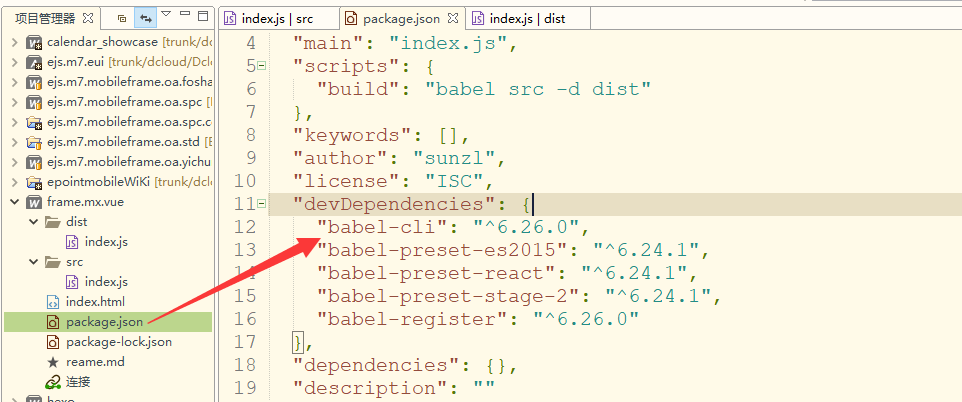Select index.html in the tree
The height and width of the screenshot is (402, 962).
pos(95,302)
